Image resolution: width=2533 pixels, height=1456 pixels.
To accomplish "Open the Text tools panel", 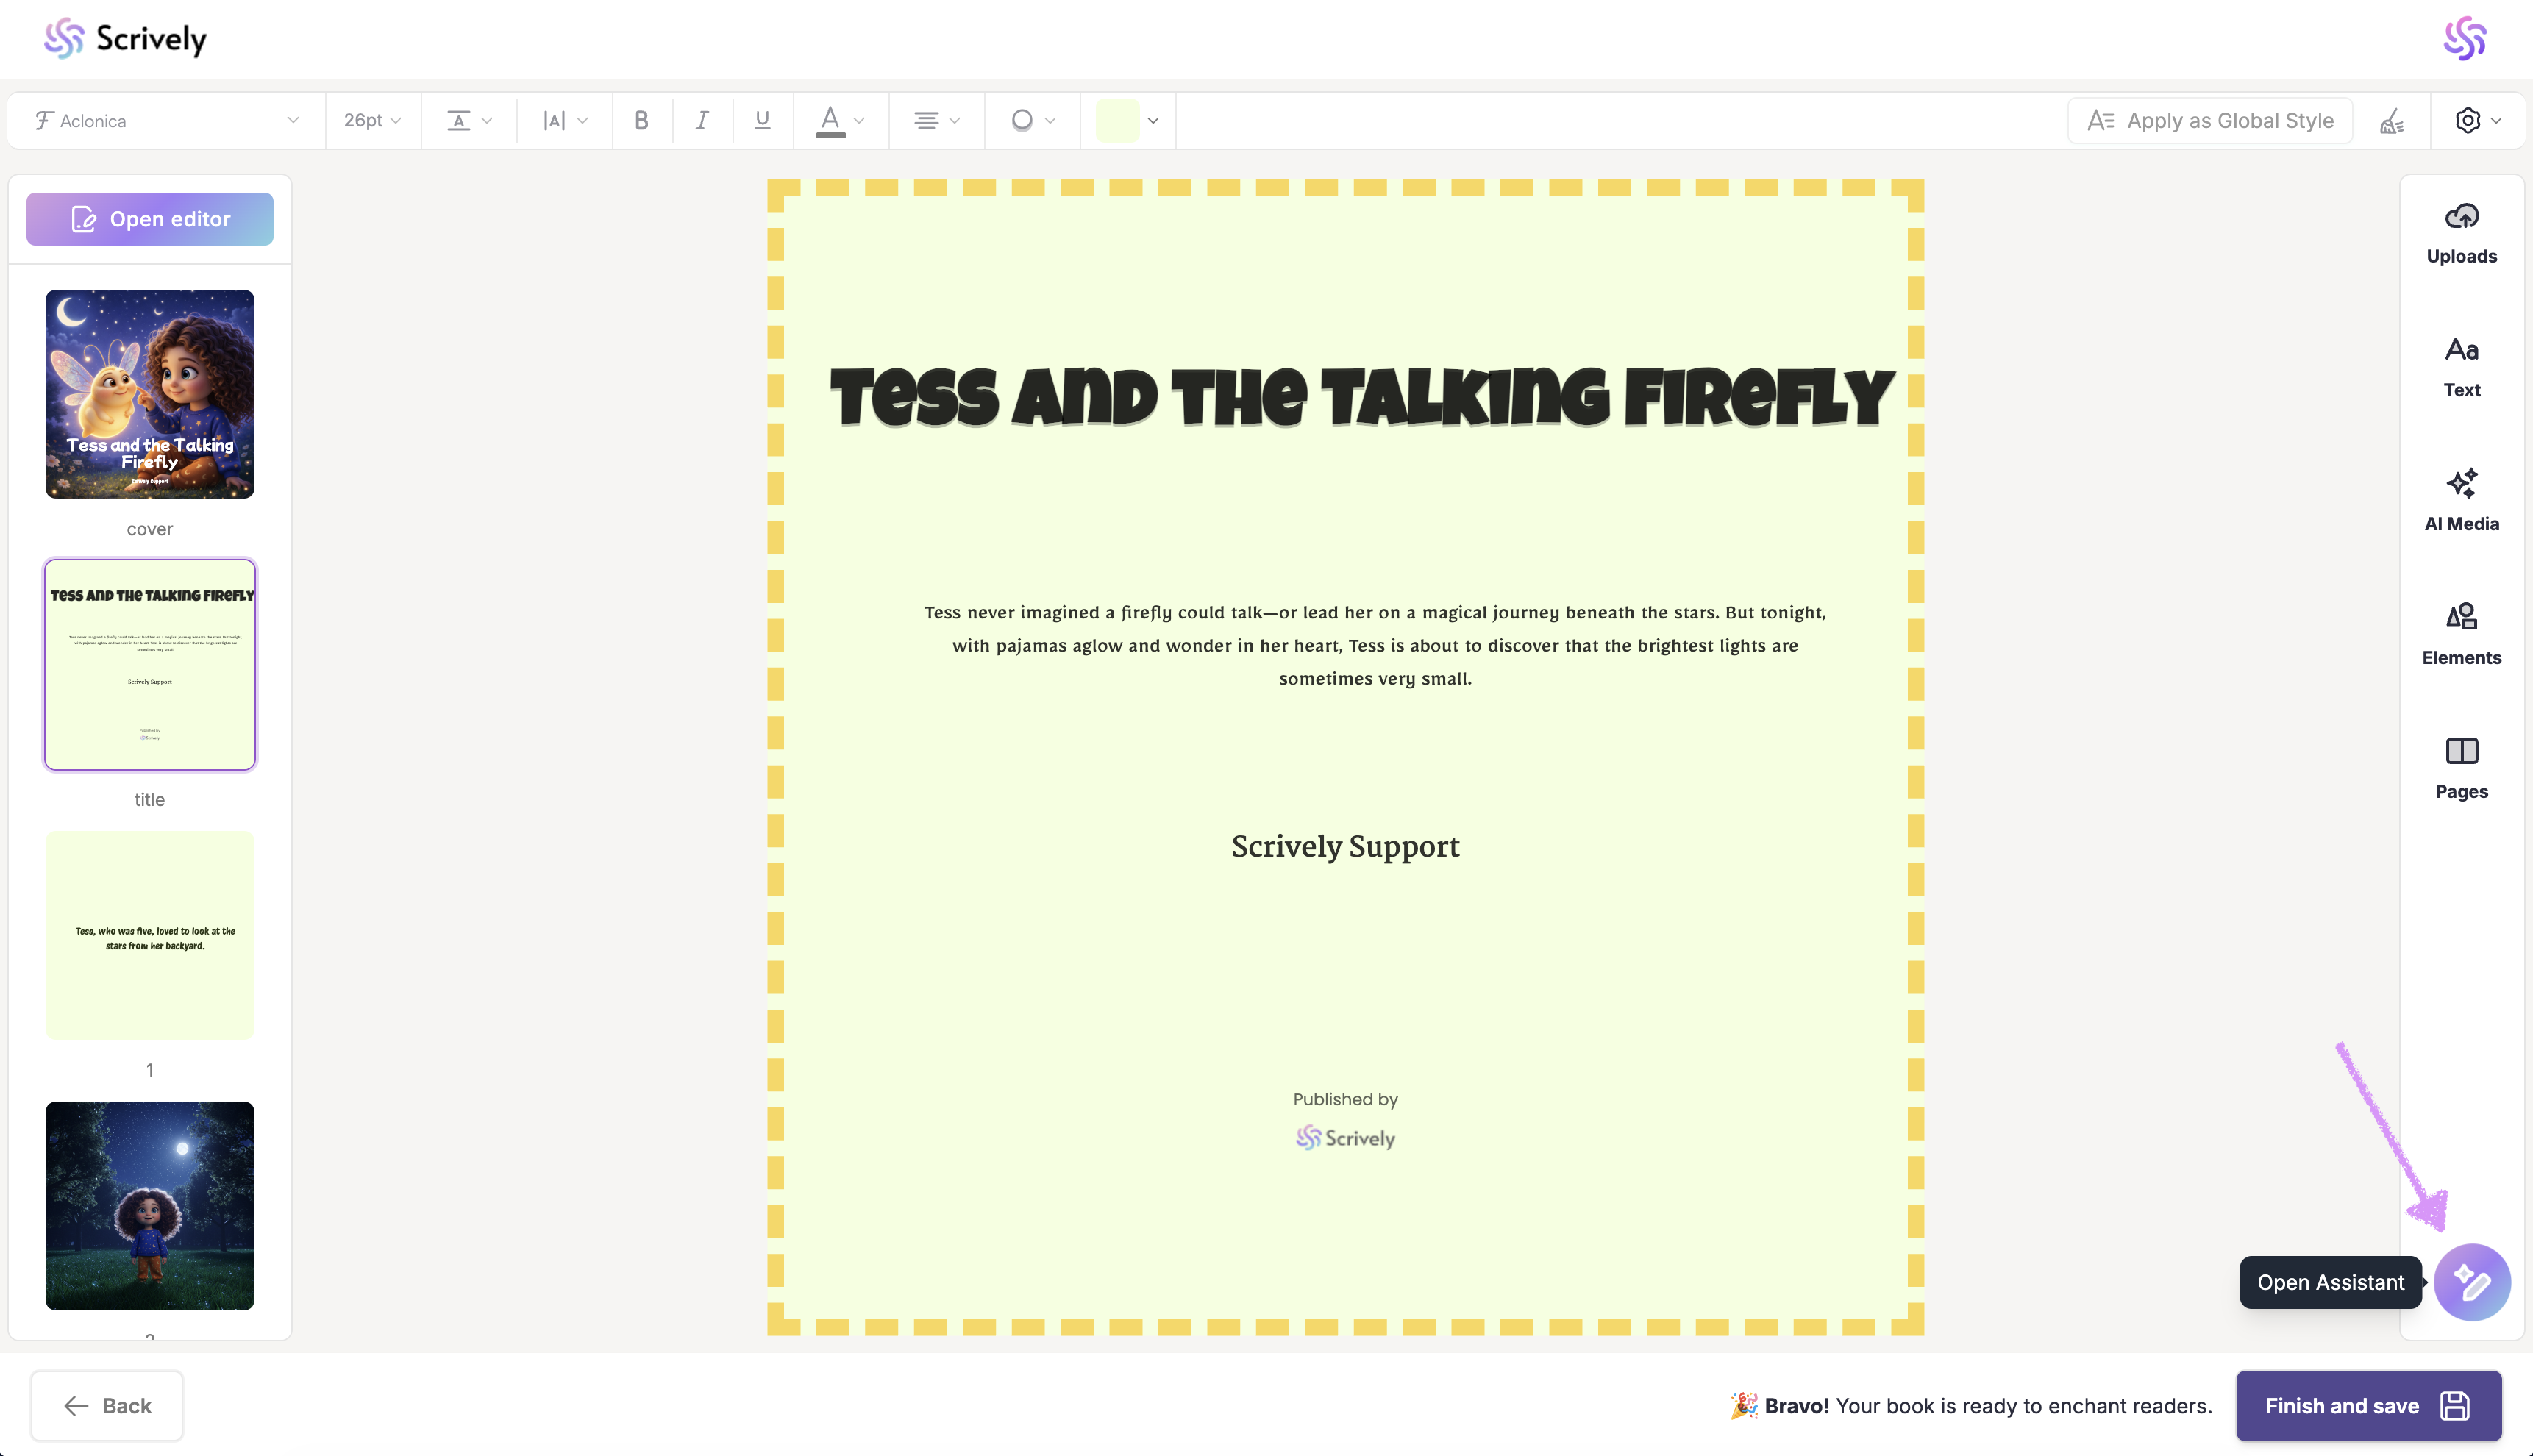I will [x=2461, y=368].
